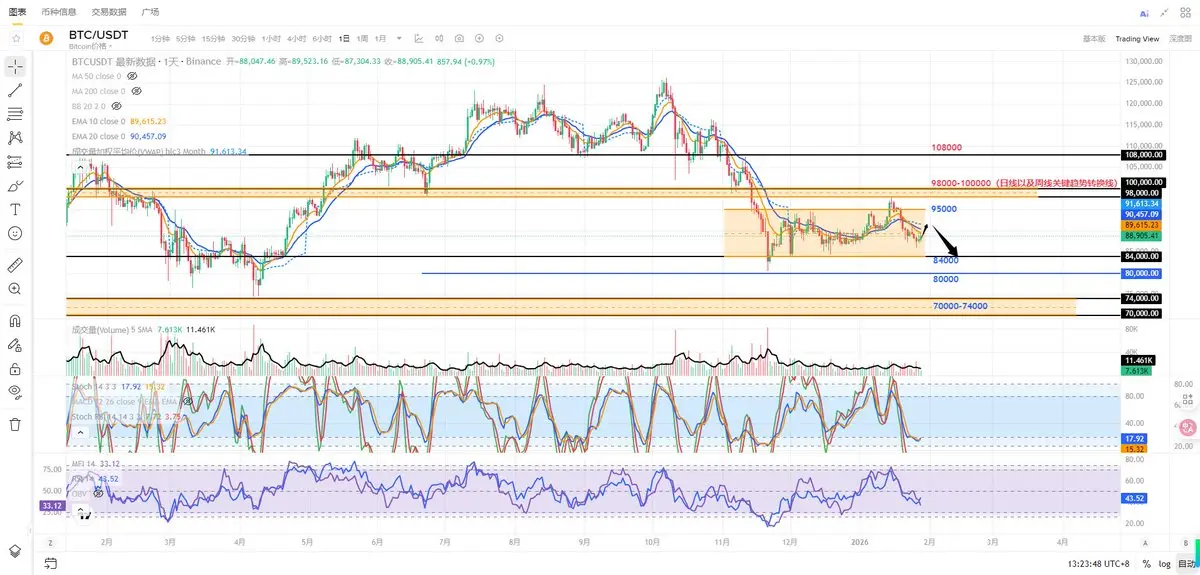Open the Ai assistant icon
Viewport: 1200px width, 575px height.
click(1144, 13)
